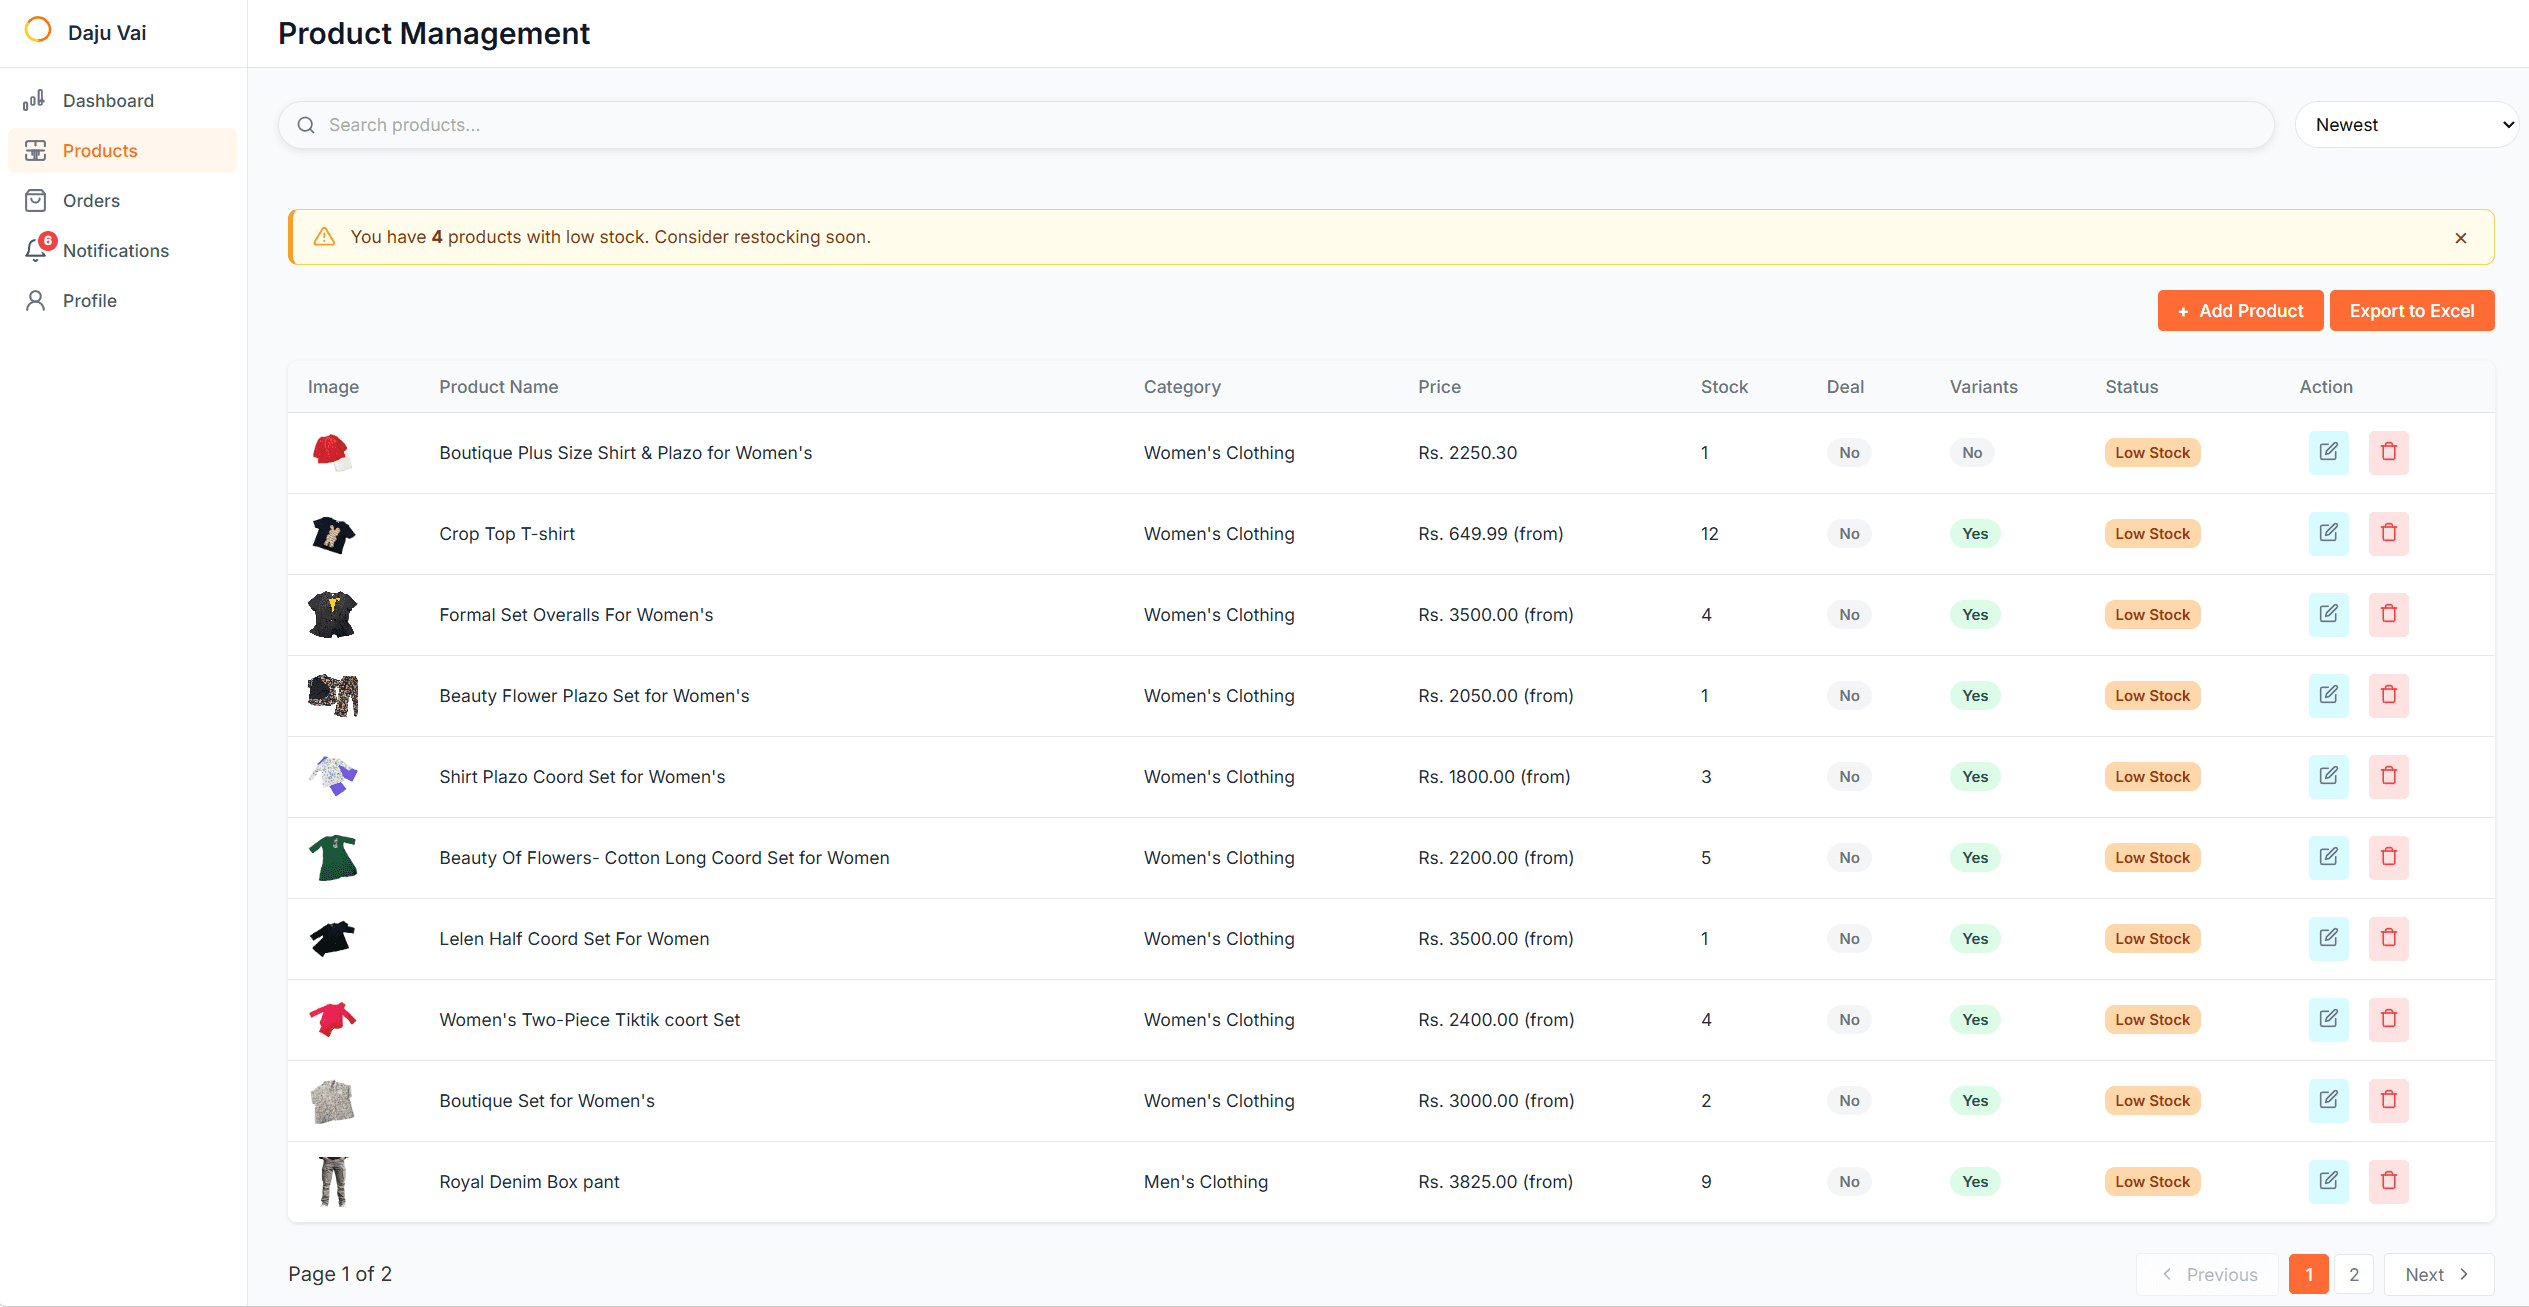Click the search magnifier icon
Screen dimensions: 2529x1307
tap(306, 125)
